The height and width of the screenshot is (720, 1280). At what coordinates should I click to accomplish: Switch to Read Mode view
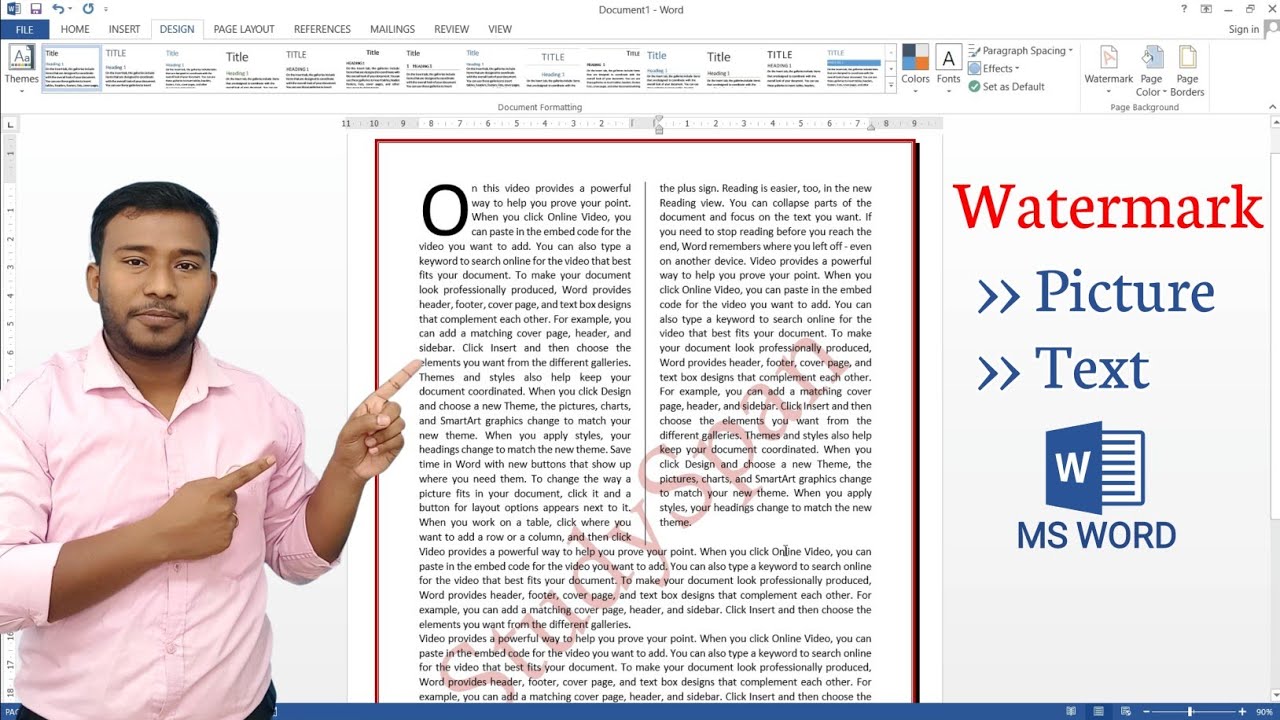(x=1072, y=711)
